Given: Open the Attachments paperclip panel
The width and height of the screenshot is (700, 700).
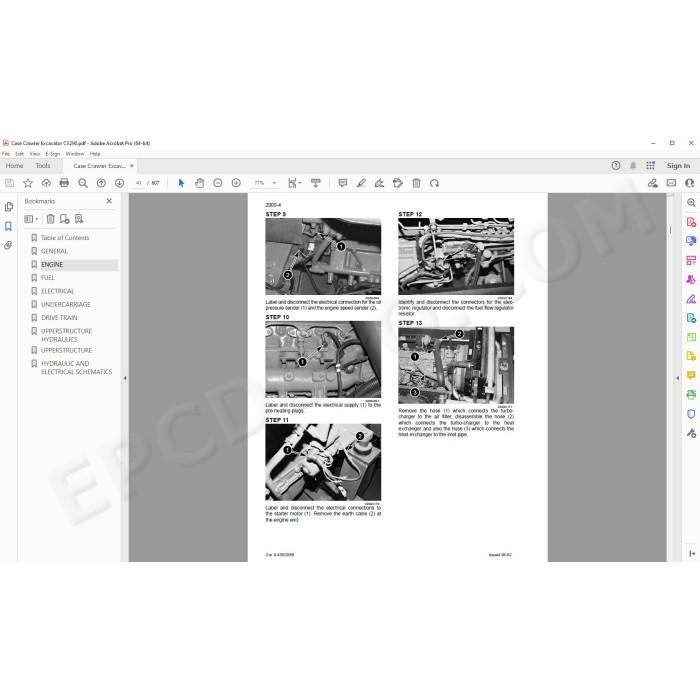Looking at the screenshot, I should (8, 246).
